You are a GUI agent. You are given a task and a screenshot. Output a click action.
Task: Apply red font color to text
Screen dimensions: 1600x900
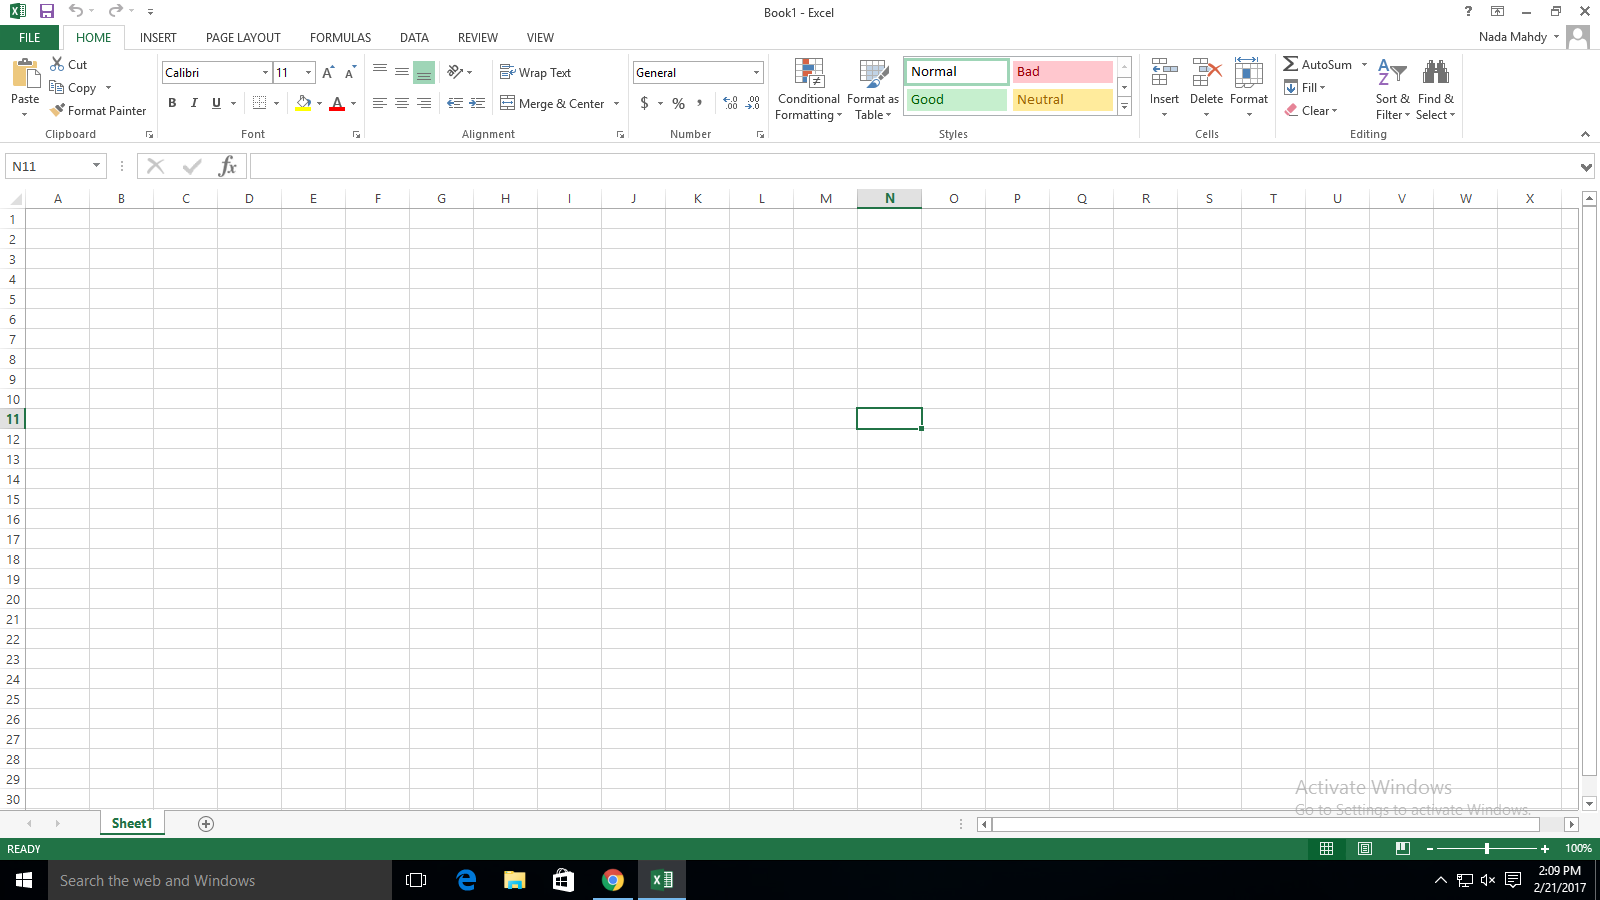pyautogui.click(x=337, y=103)
